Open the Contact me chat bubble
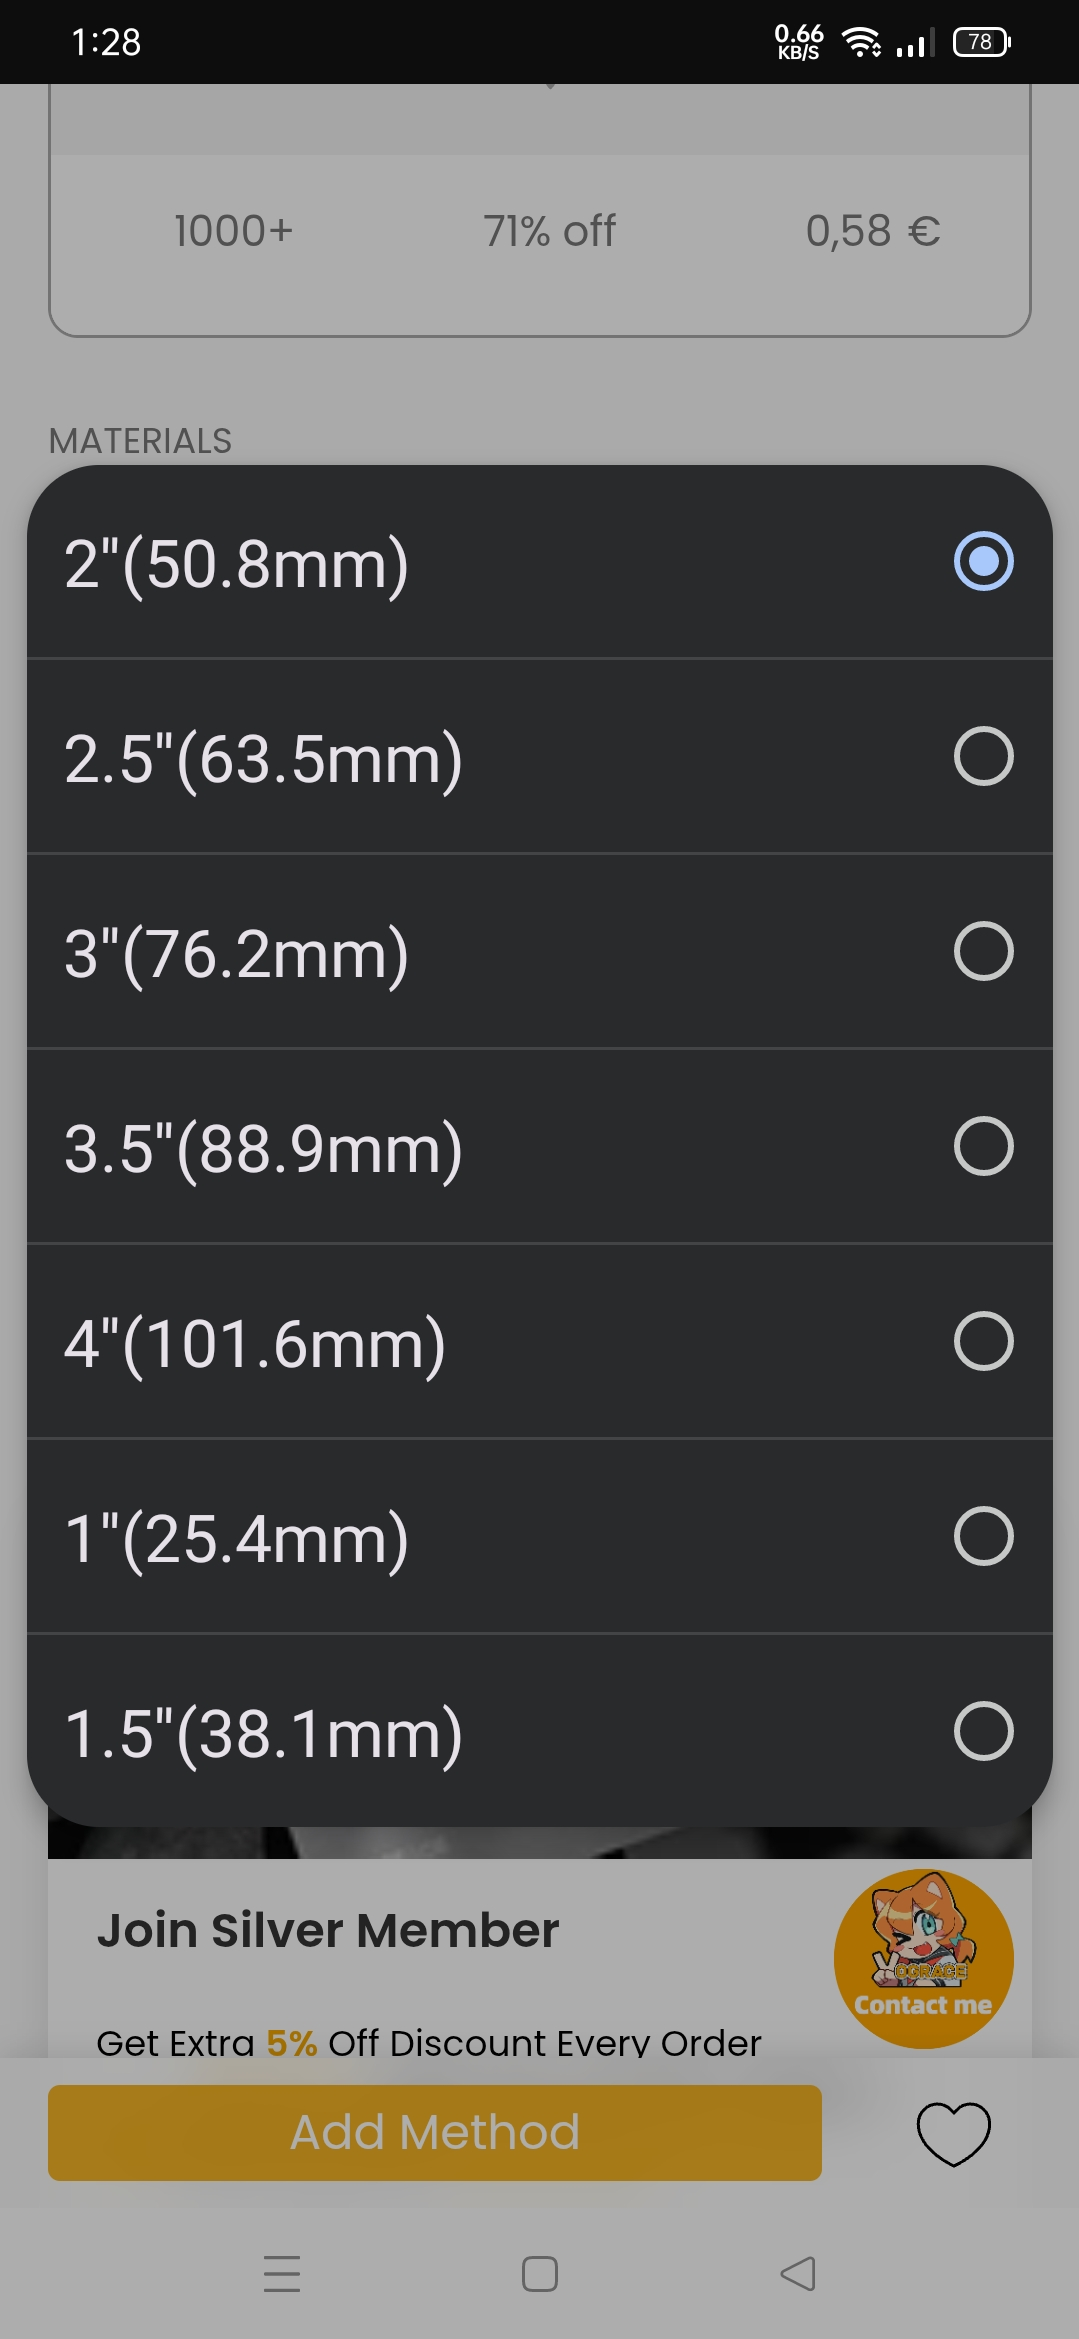 [923, 1958]
